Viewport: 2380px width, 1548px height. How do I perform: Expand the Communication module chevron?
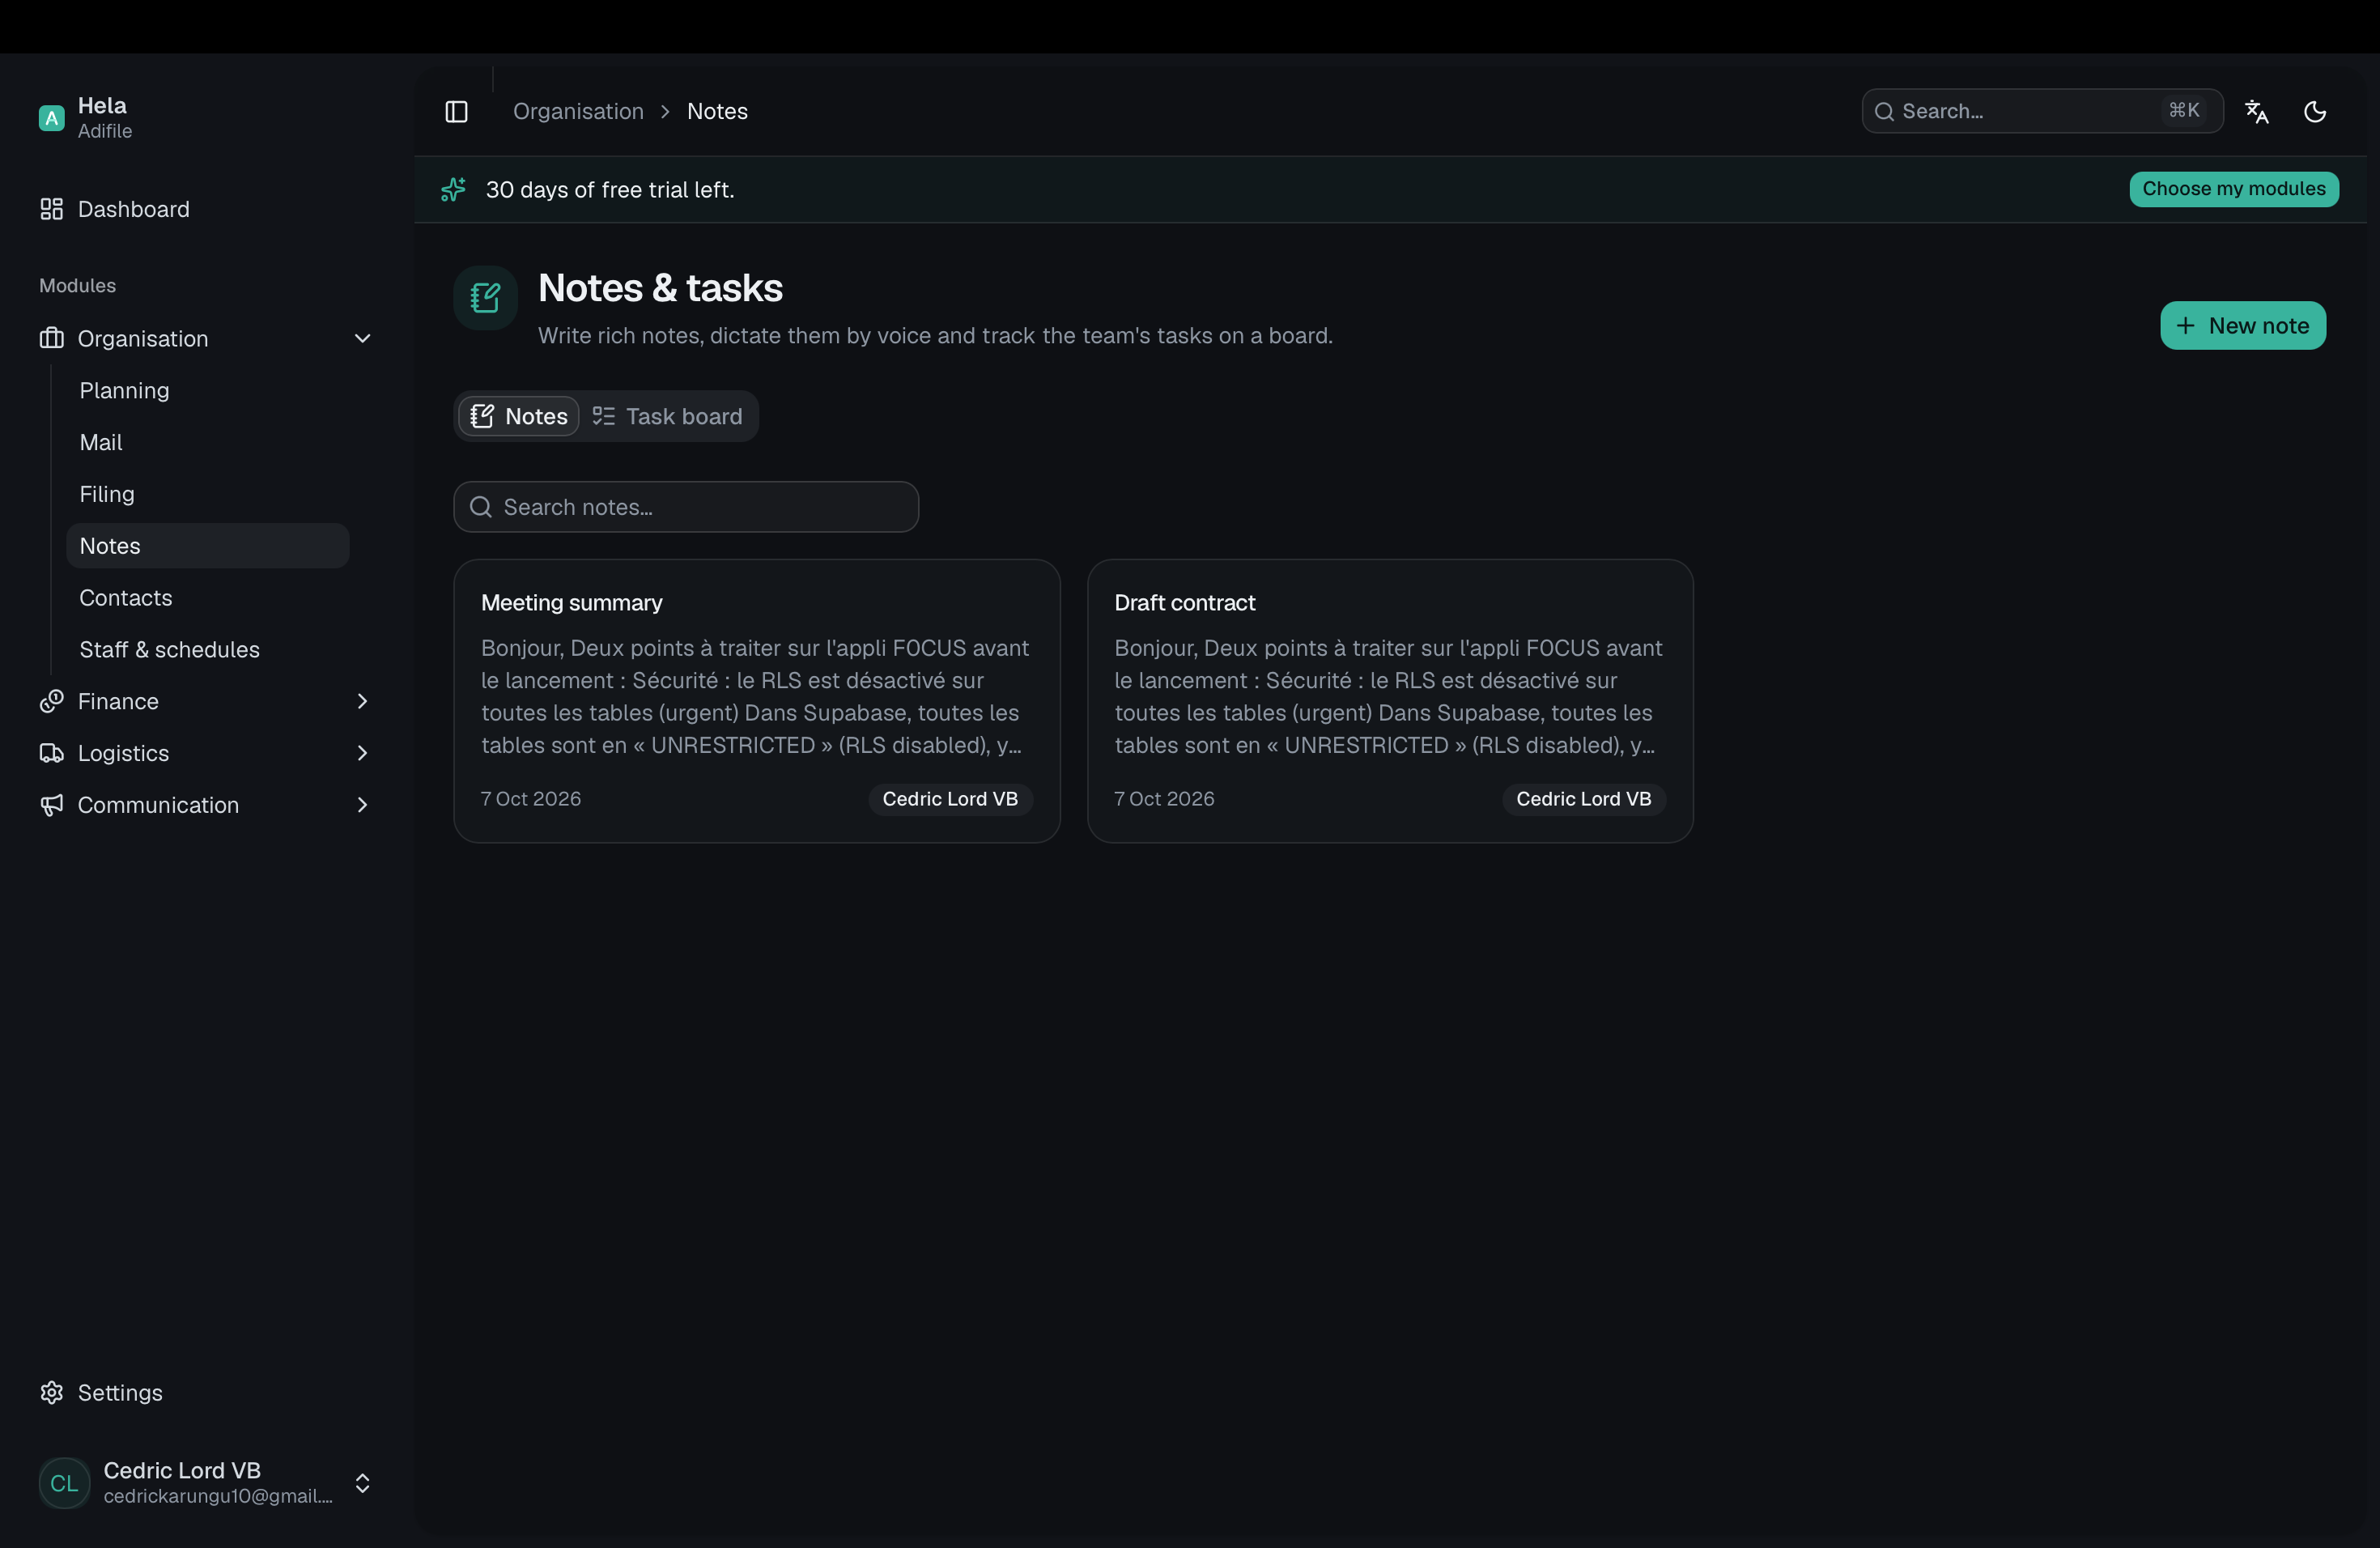pos(362,805)
